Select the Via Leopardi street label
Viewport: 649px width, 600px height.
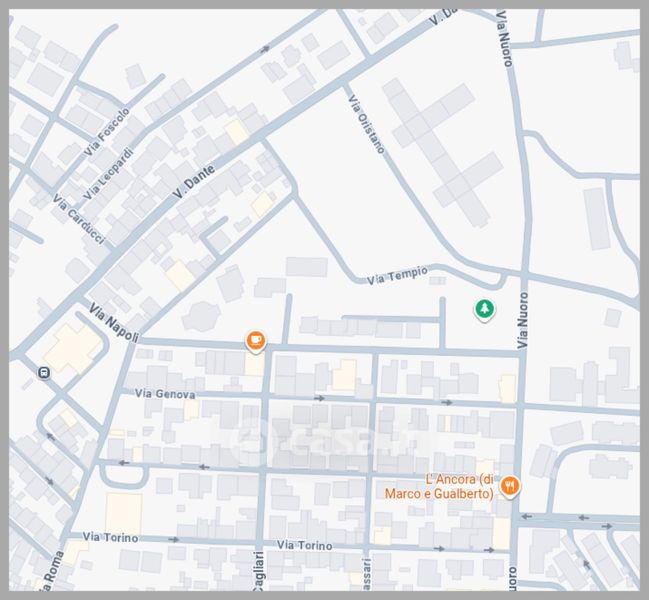point(109,173)
